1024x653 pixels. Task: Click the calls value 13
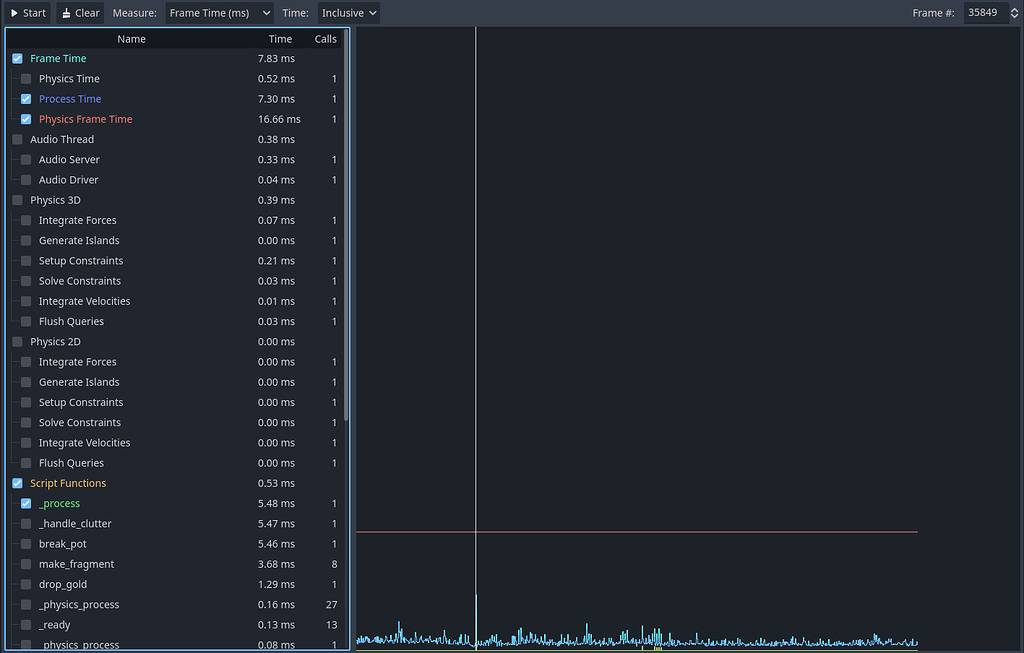coord(332,626)
